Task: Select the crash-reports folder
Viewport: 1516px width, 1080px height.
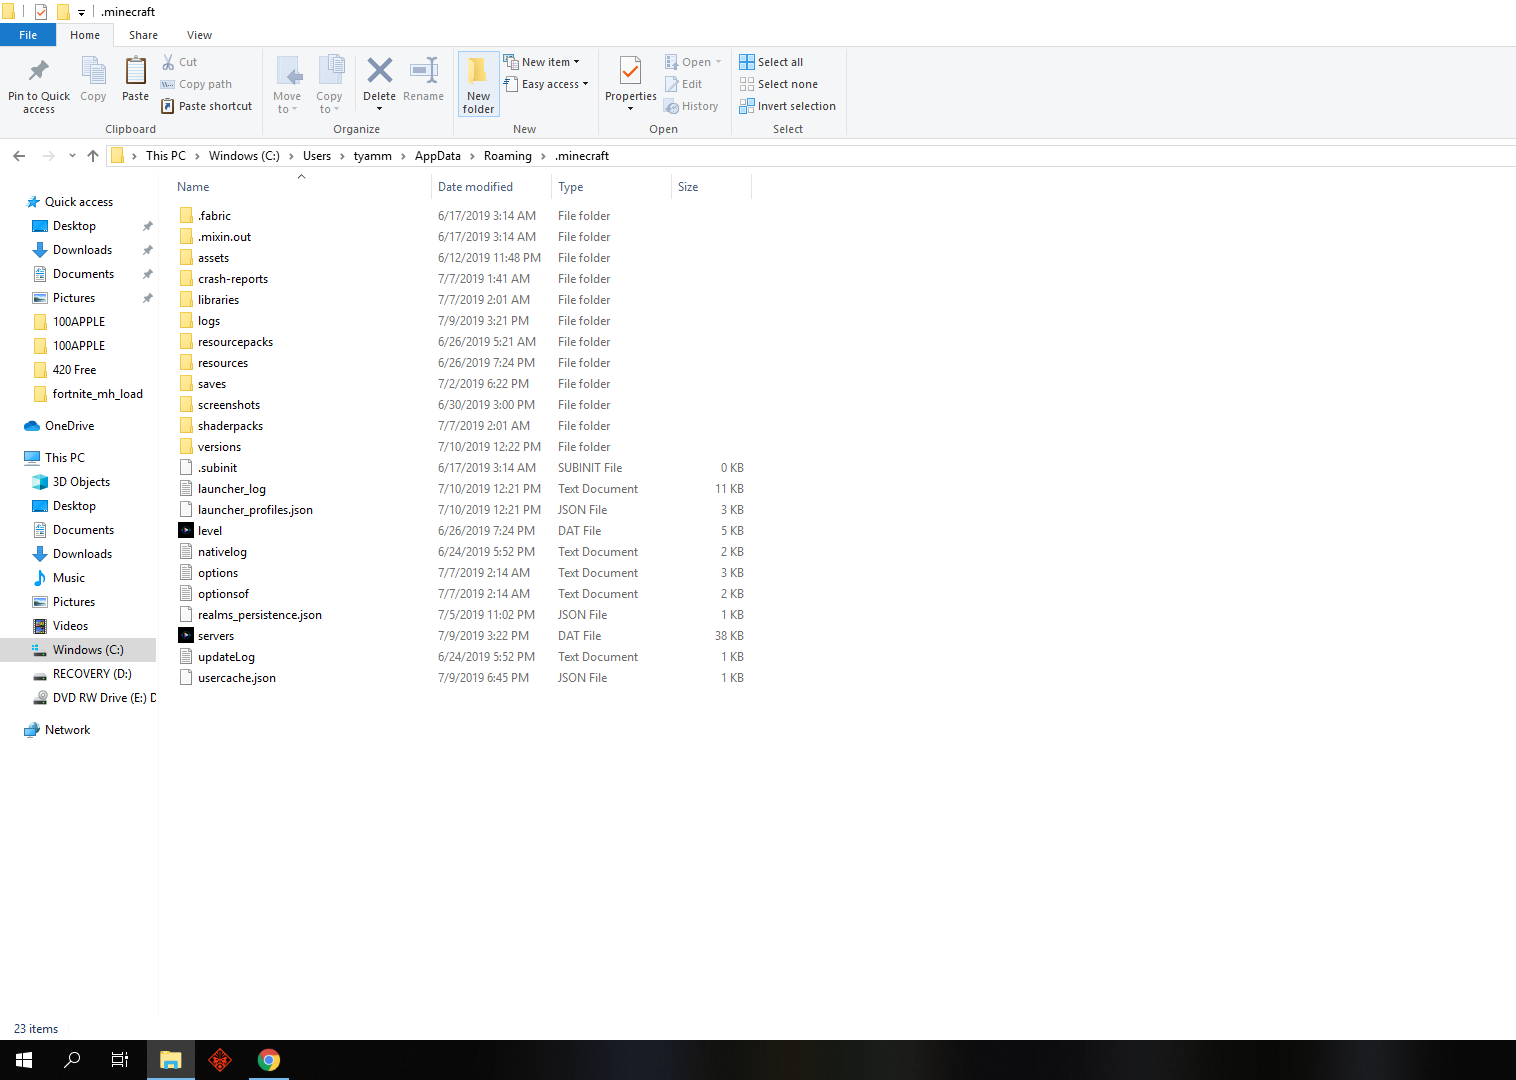Action: [233, 279]
